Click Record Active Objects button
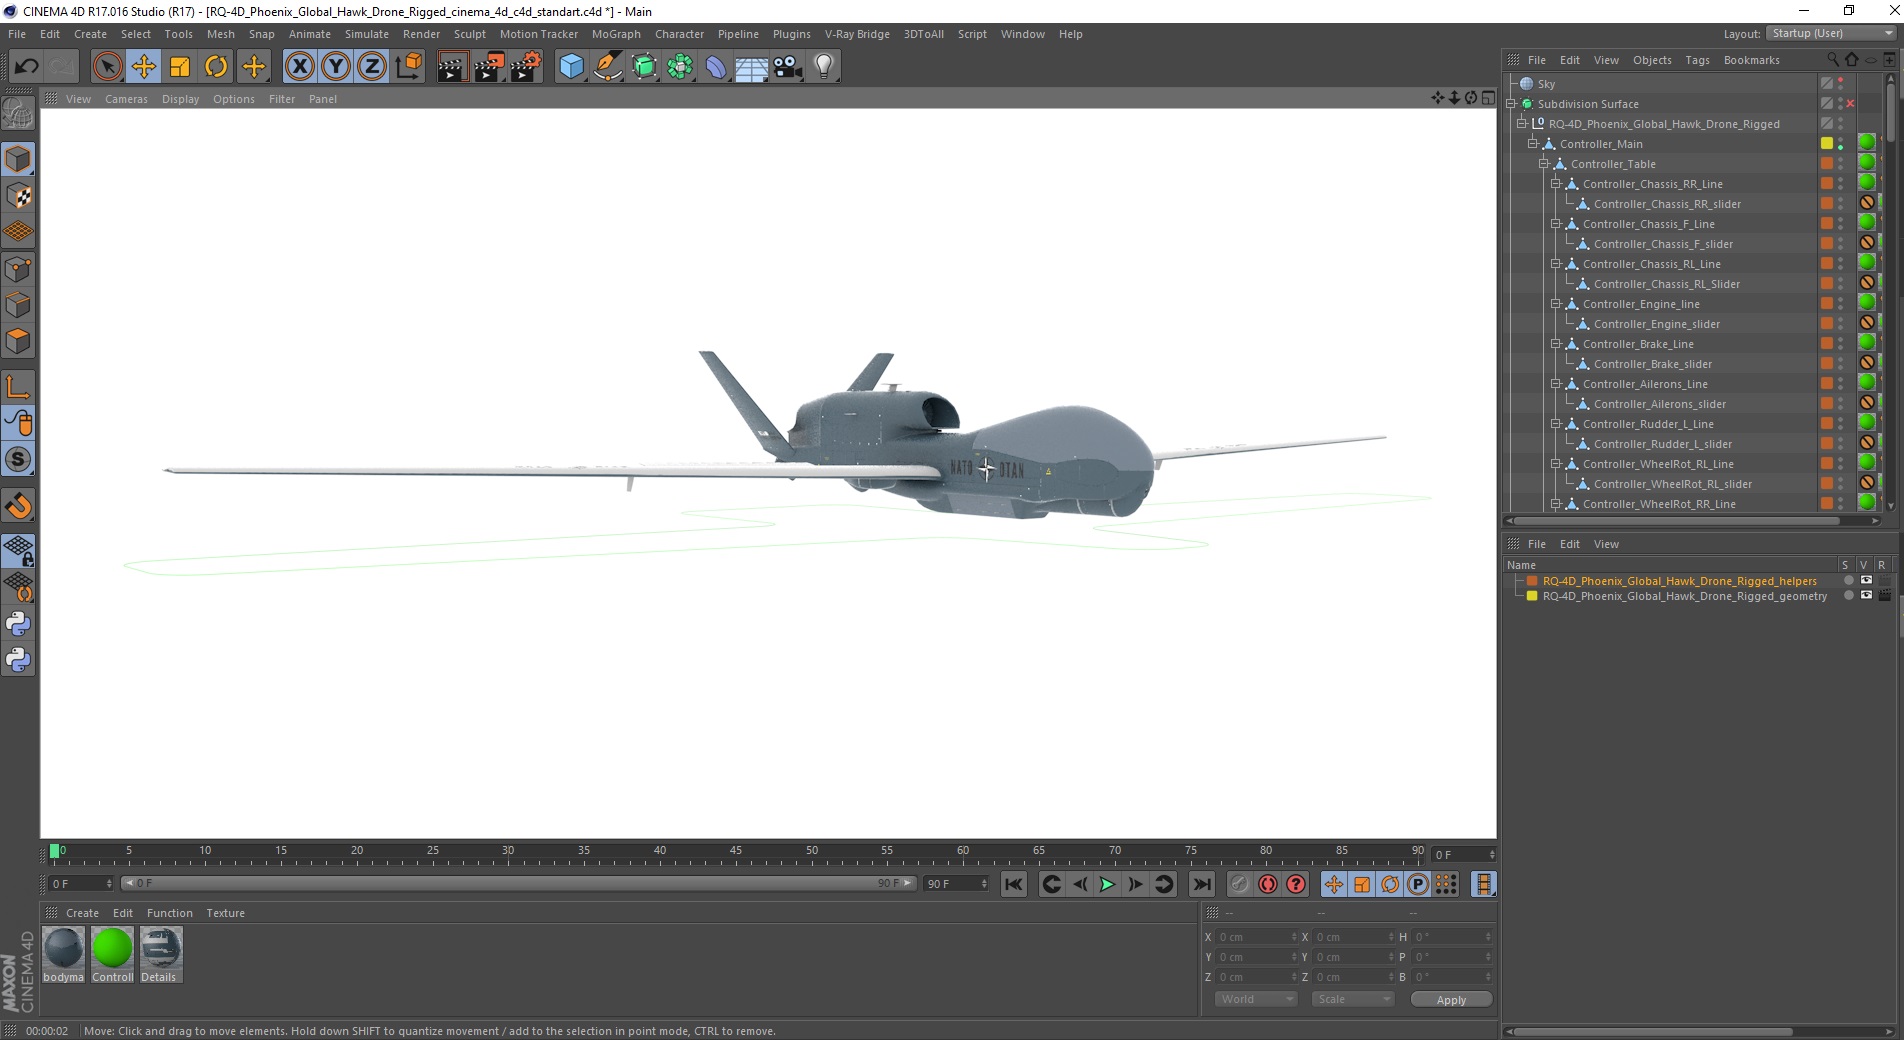 point(1240,884)
